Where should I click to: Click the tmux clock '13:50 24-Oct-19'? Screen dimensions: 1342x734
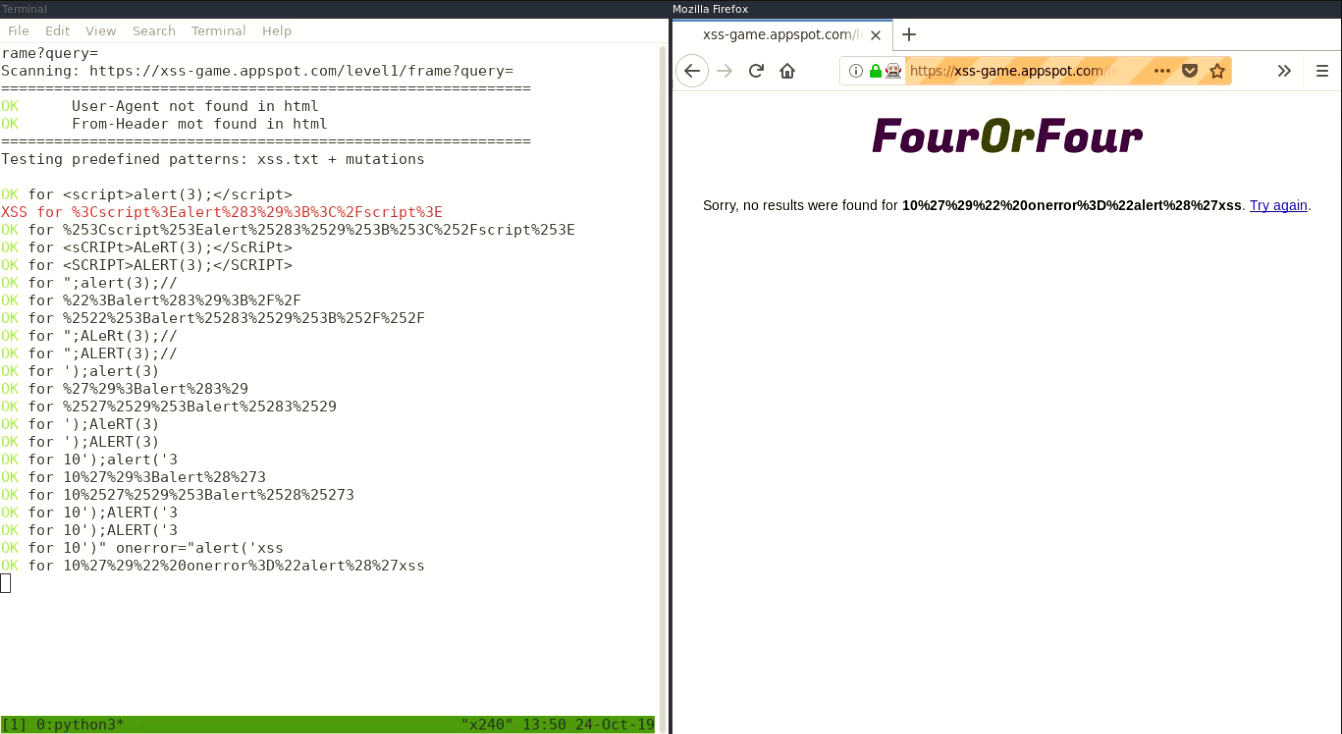click(x=589, y=724)
